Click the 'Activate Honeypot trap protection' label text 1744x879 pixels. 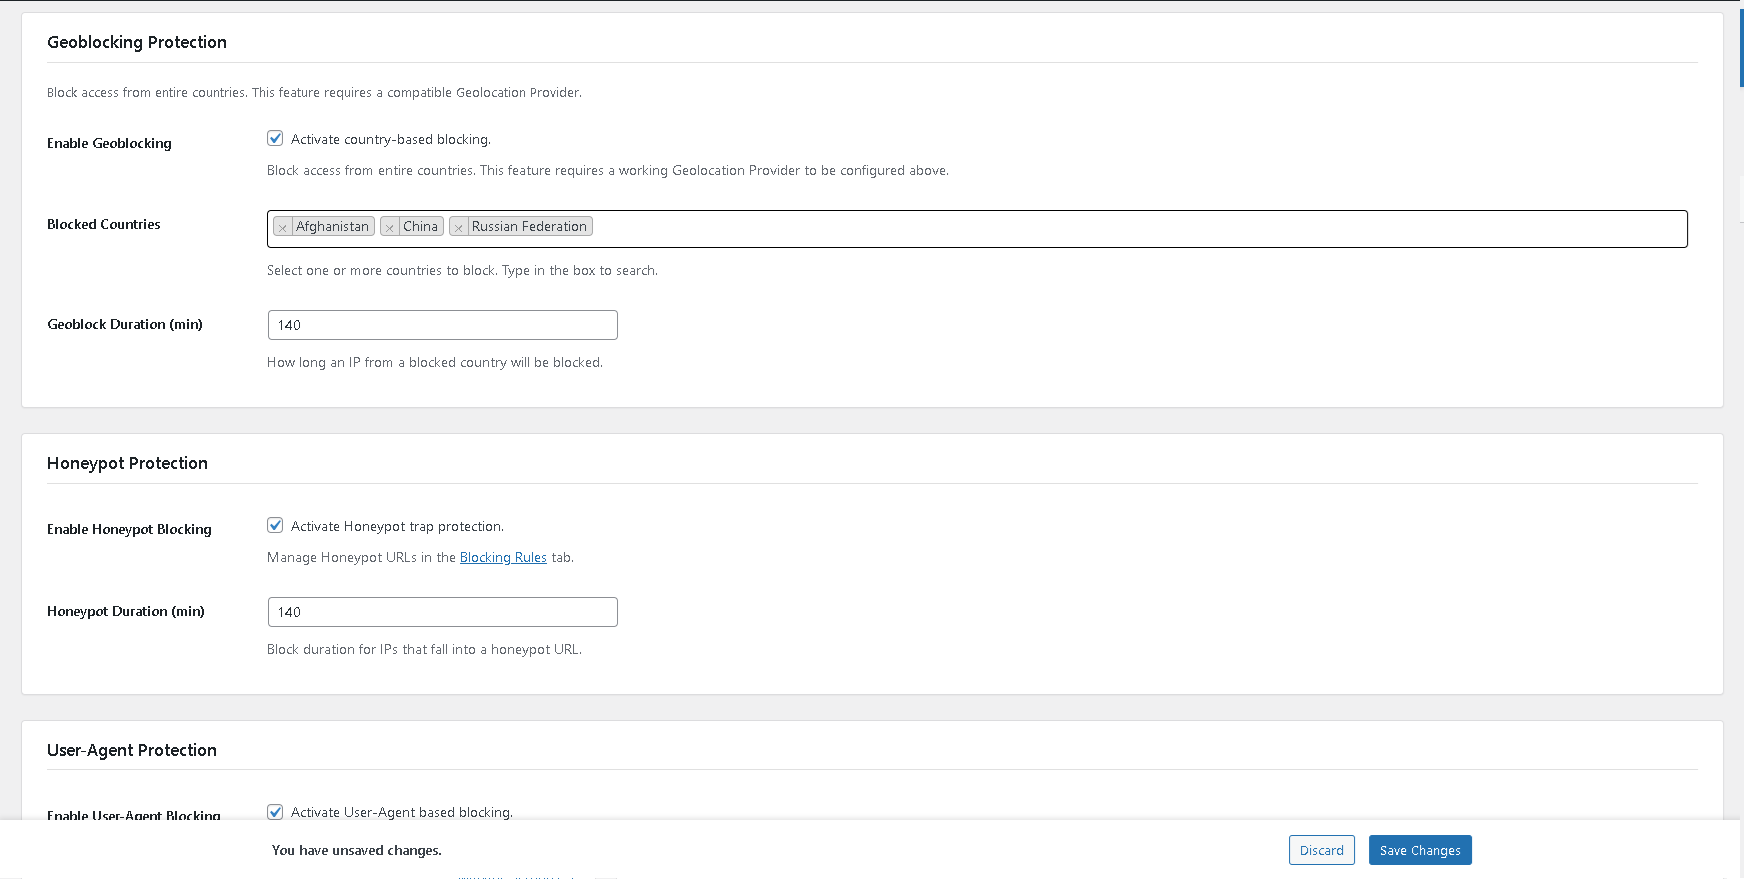coord(397,527)
